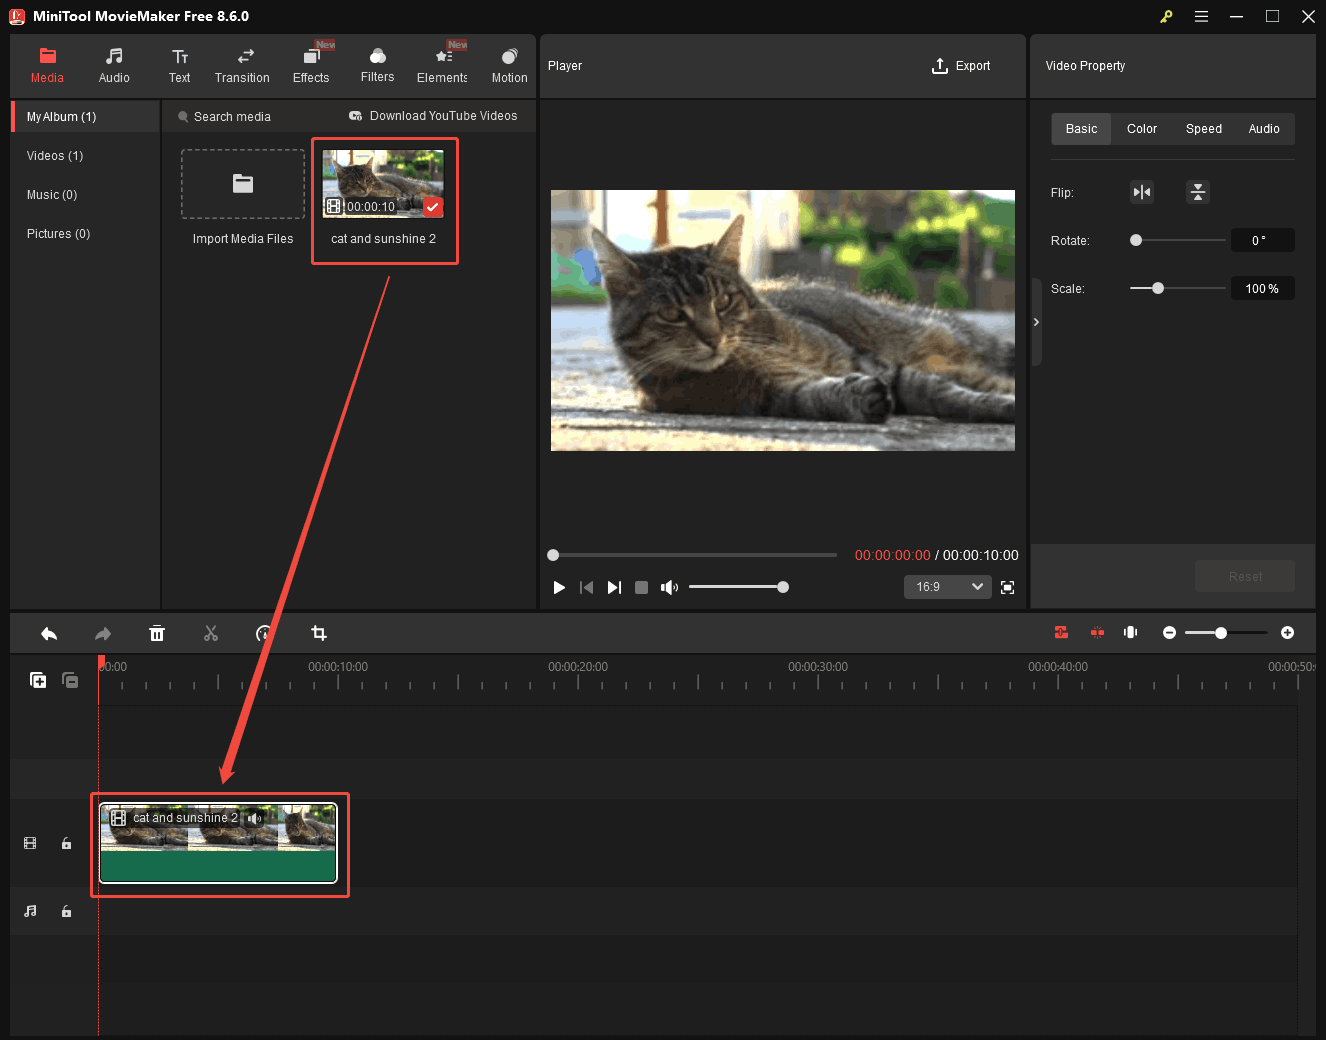Adjust the Scale slider
This screenshot has height=1040, width=1326.
[x=1177, y=288]
